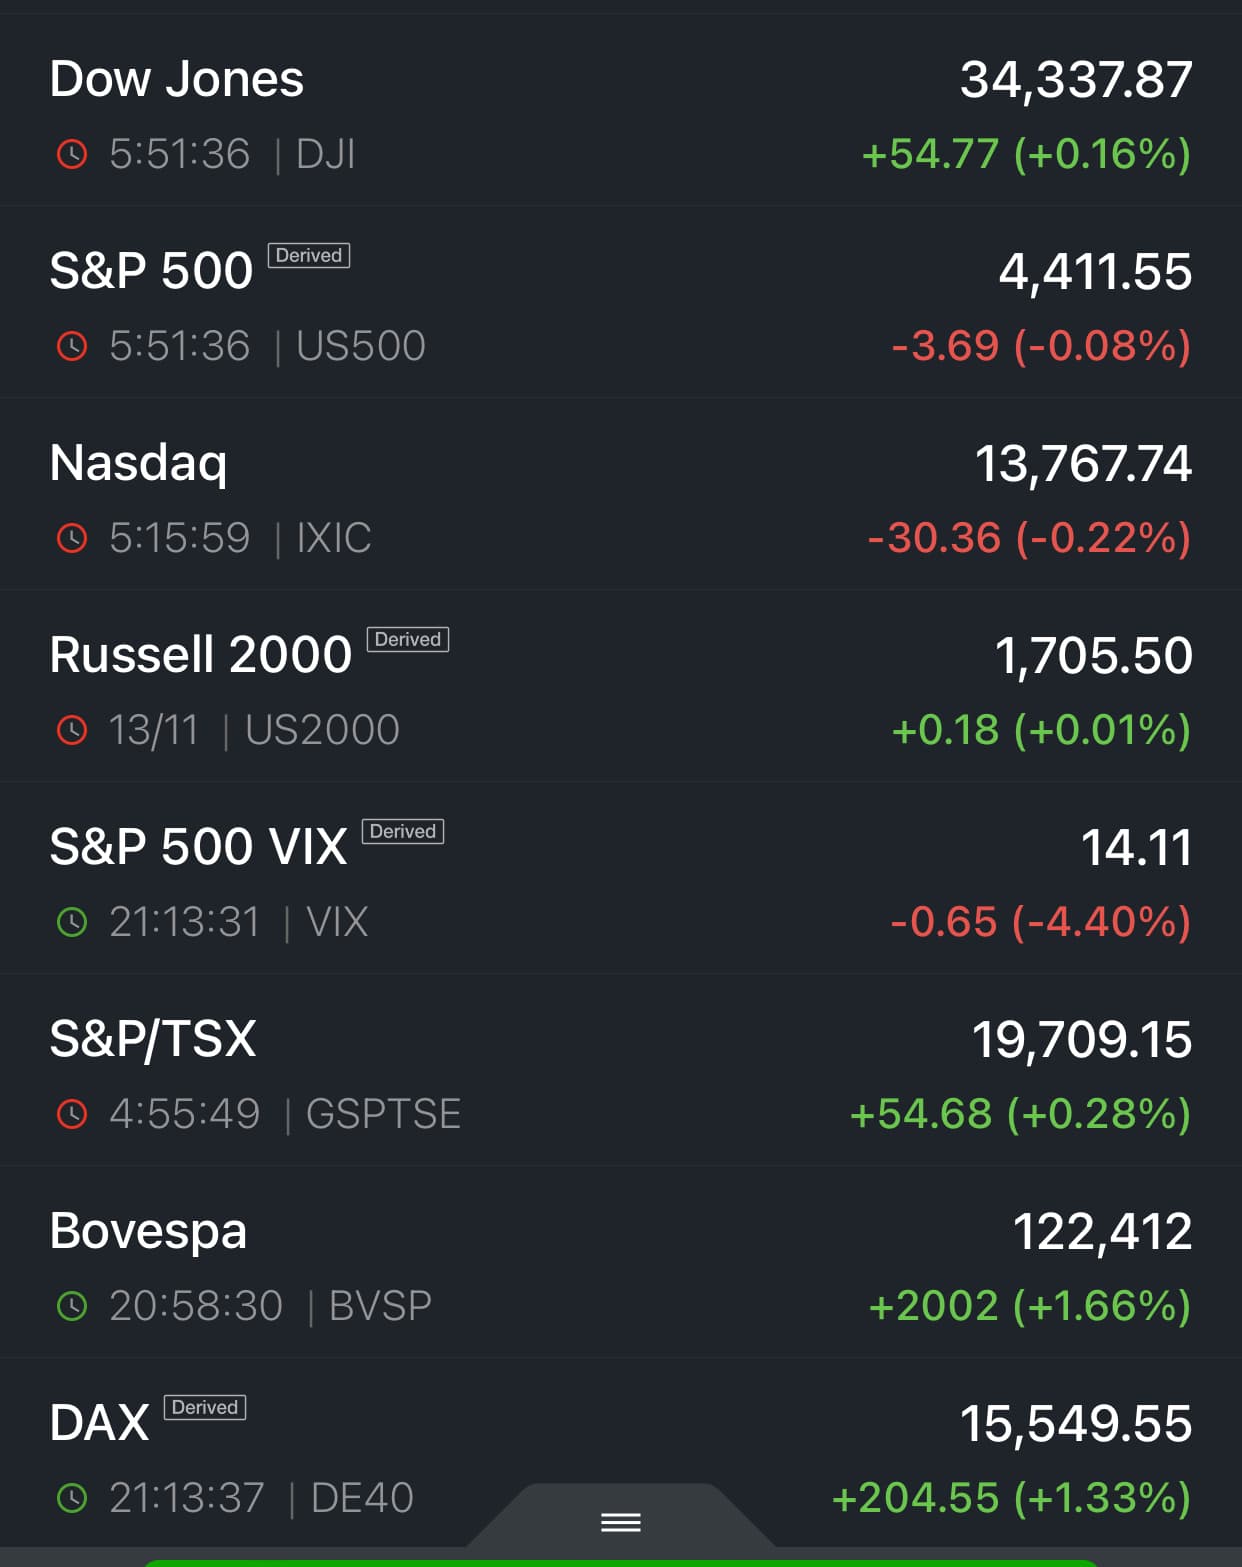Click the green clock icon under DAX
This screenshot has height=1567, width=1242.
[72, 1498]
